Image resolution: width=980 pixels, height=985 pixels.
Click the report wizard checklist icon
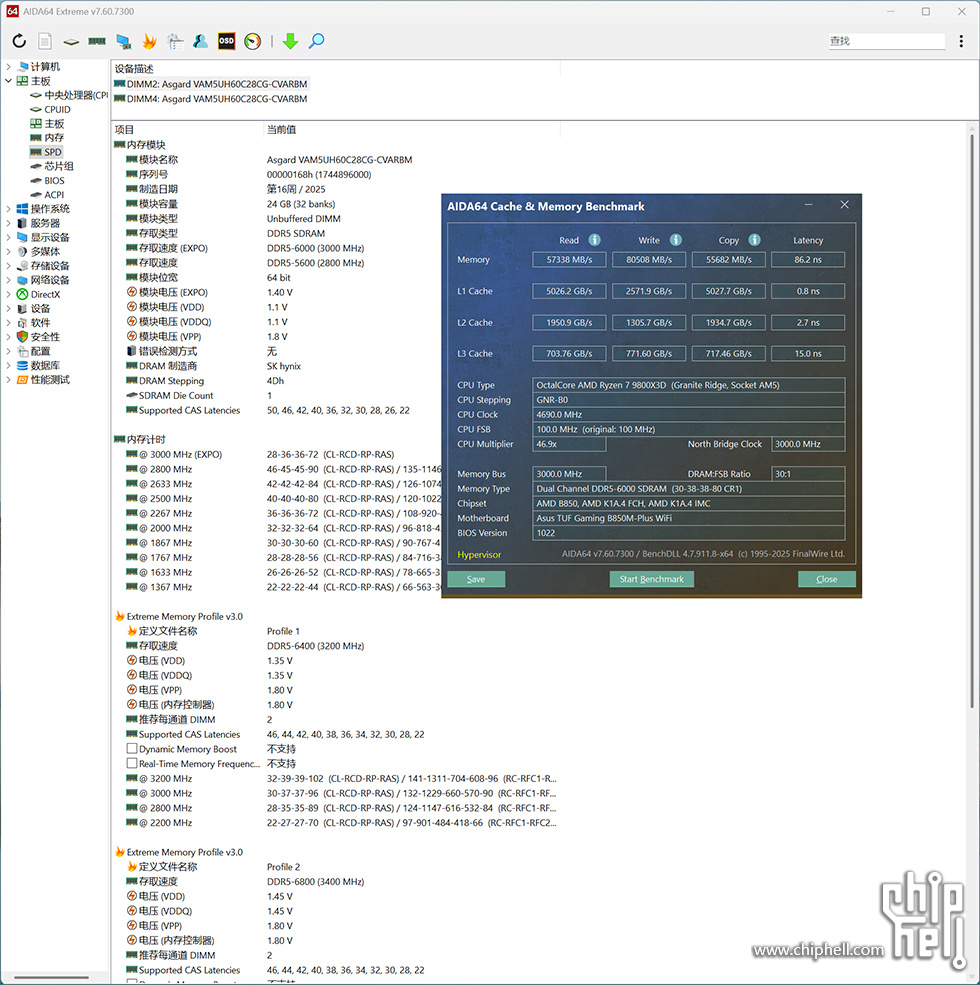click(175, 41)
